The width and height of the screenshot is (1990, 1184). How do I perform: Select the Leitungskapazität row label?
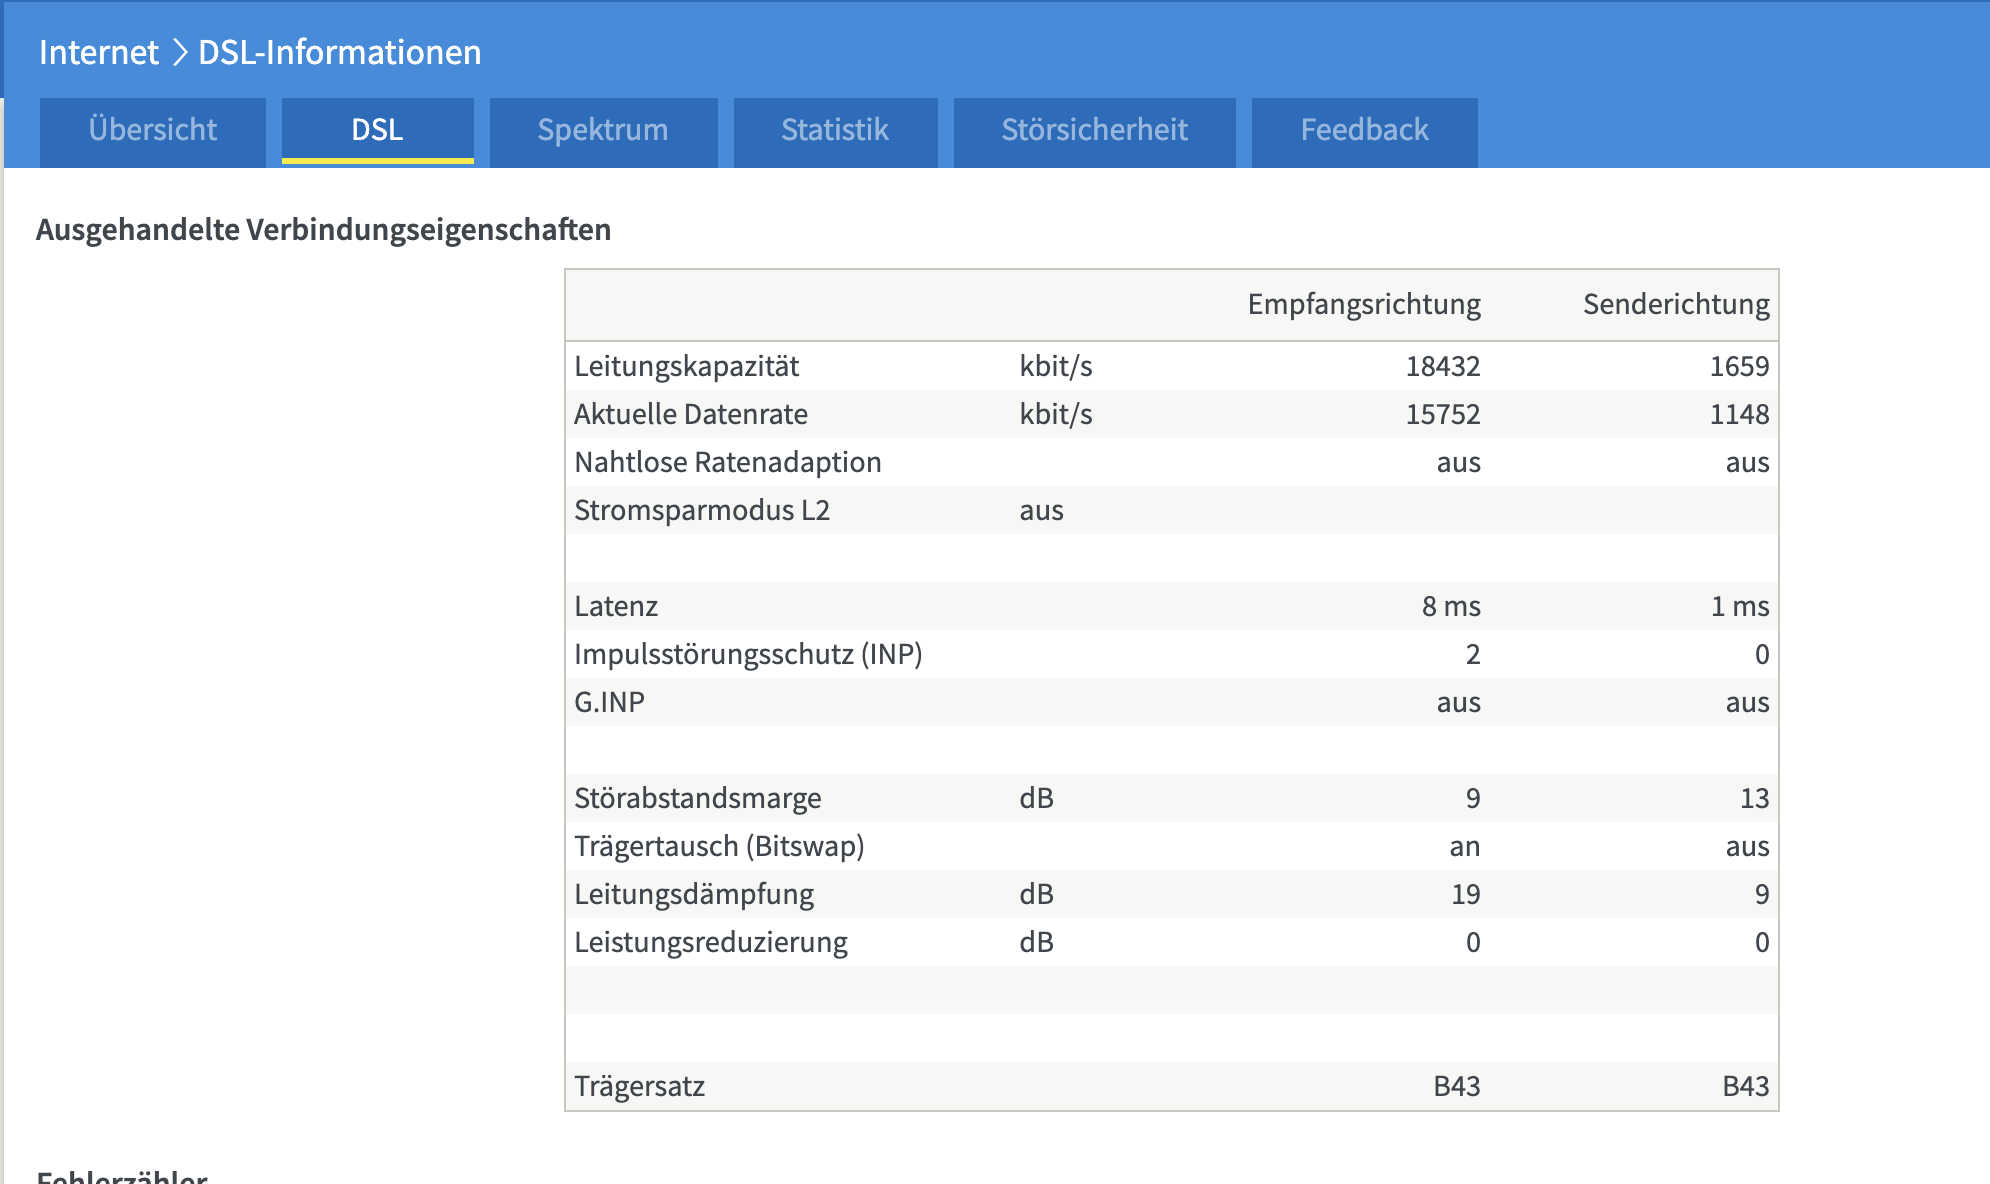(686, 366)
